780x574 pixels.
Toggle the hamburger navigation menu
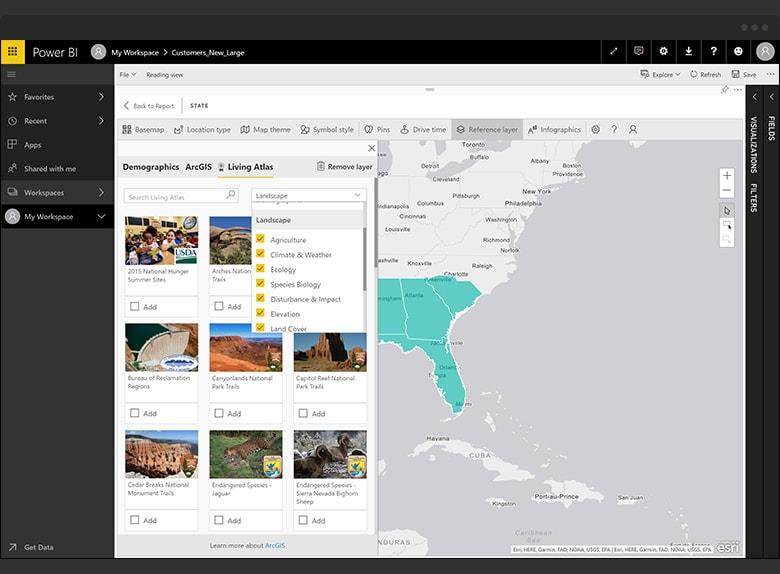[x=11, y=75]
